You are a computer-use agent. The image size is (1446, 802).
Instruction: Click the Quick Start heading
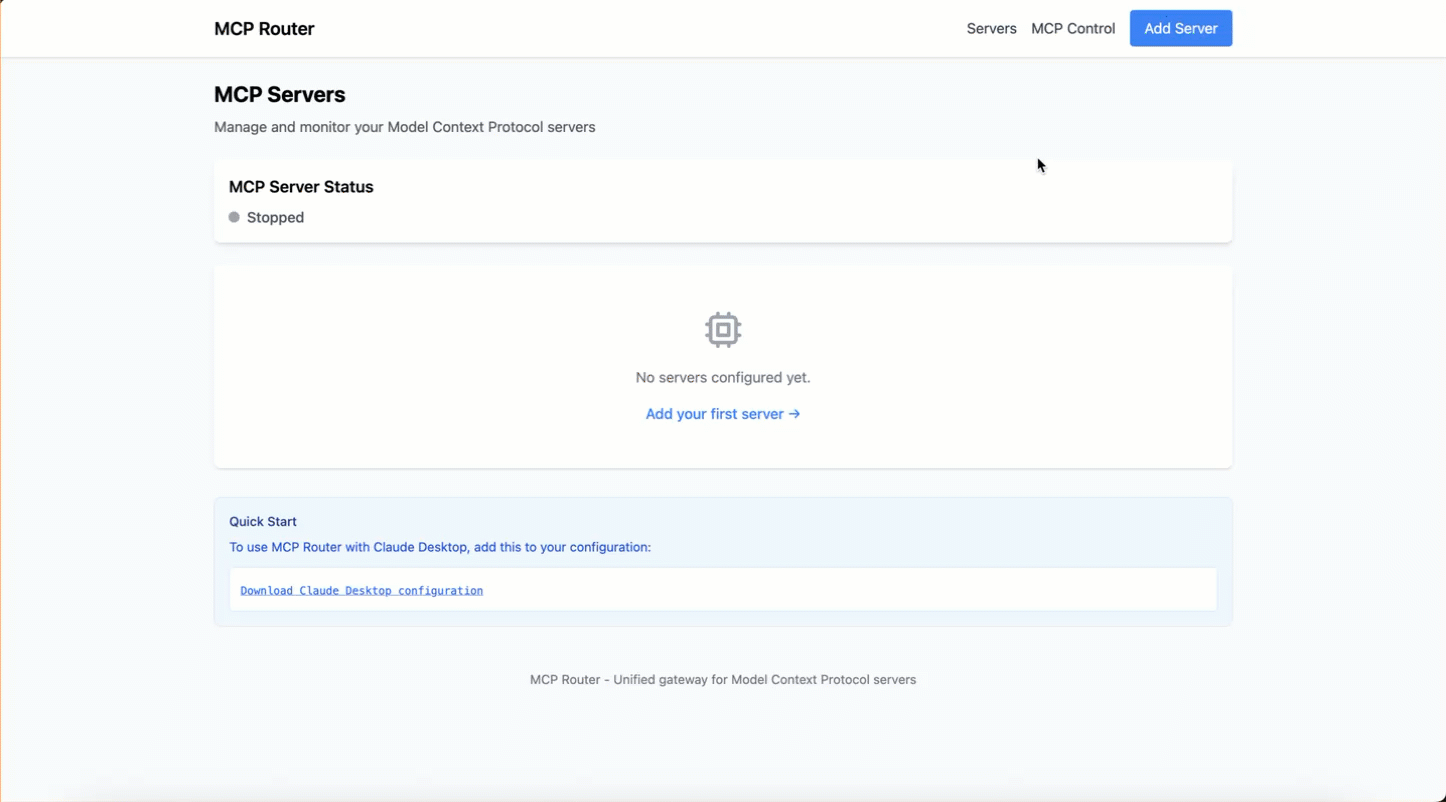point(263,522)
